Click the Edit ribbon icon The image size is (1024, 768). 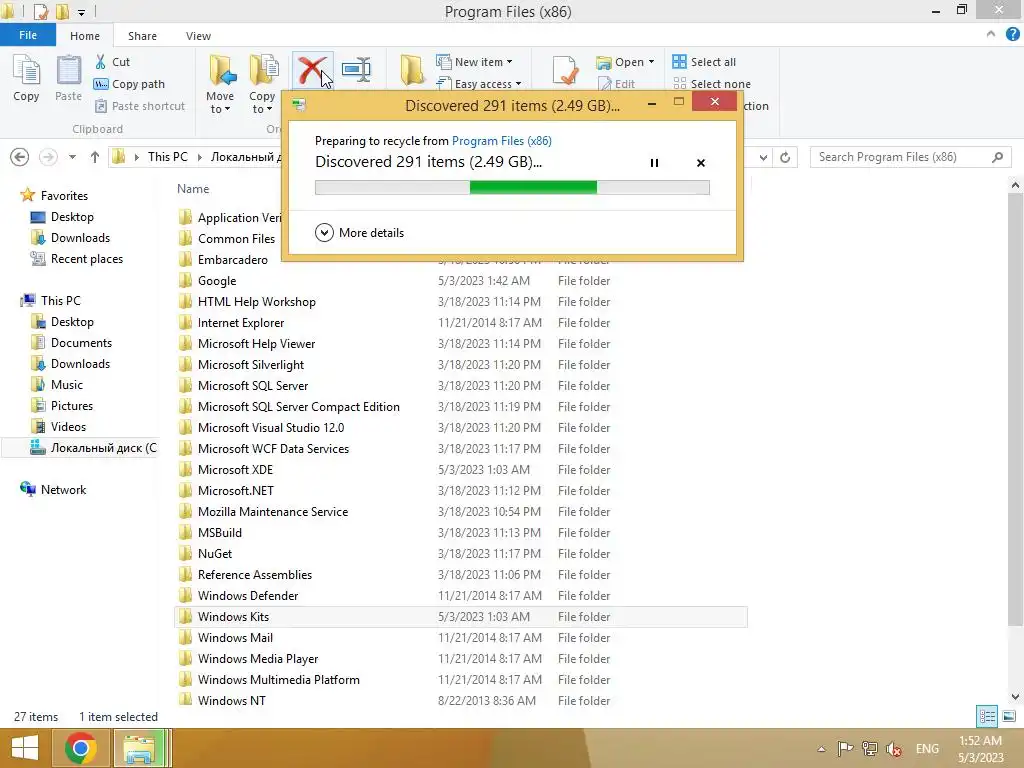pos(605,84)
